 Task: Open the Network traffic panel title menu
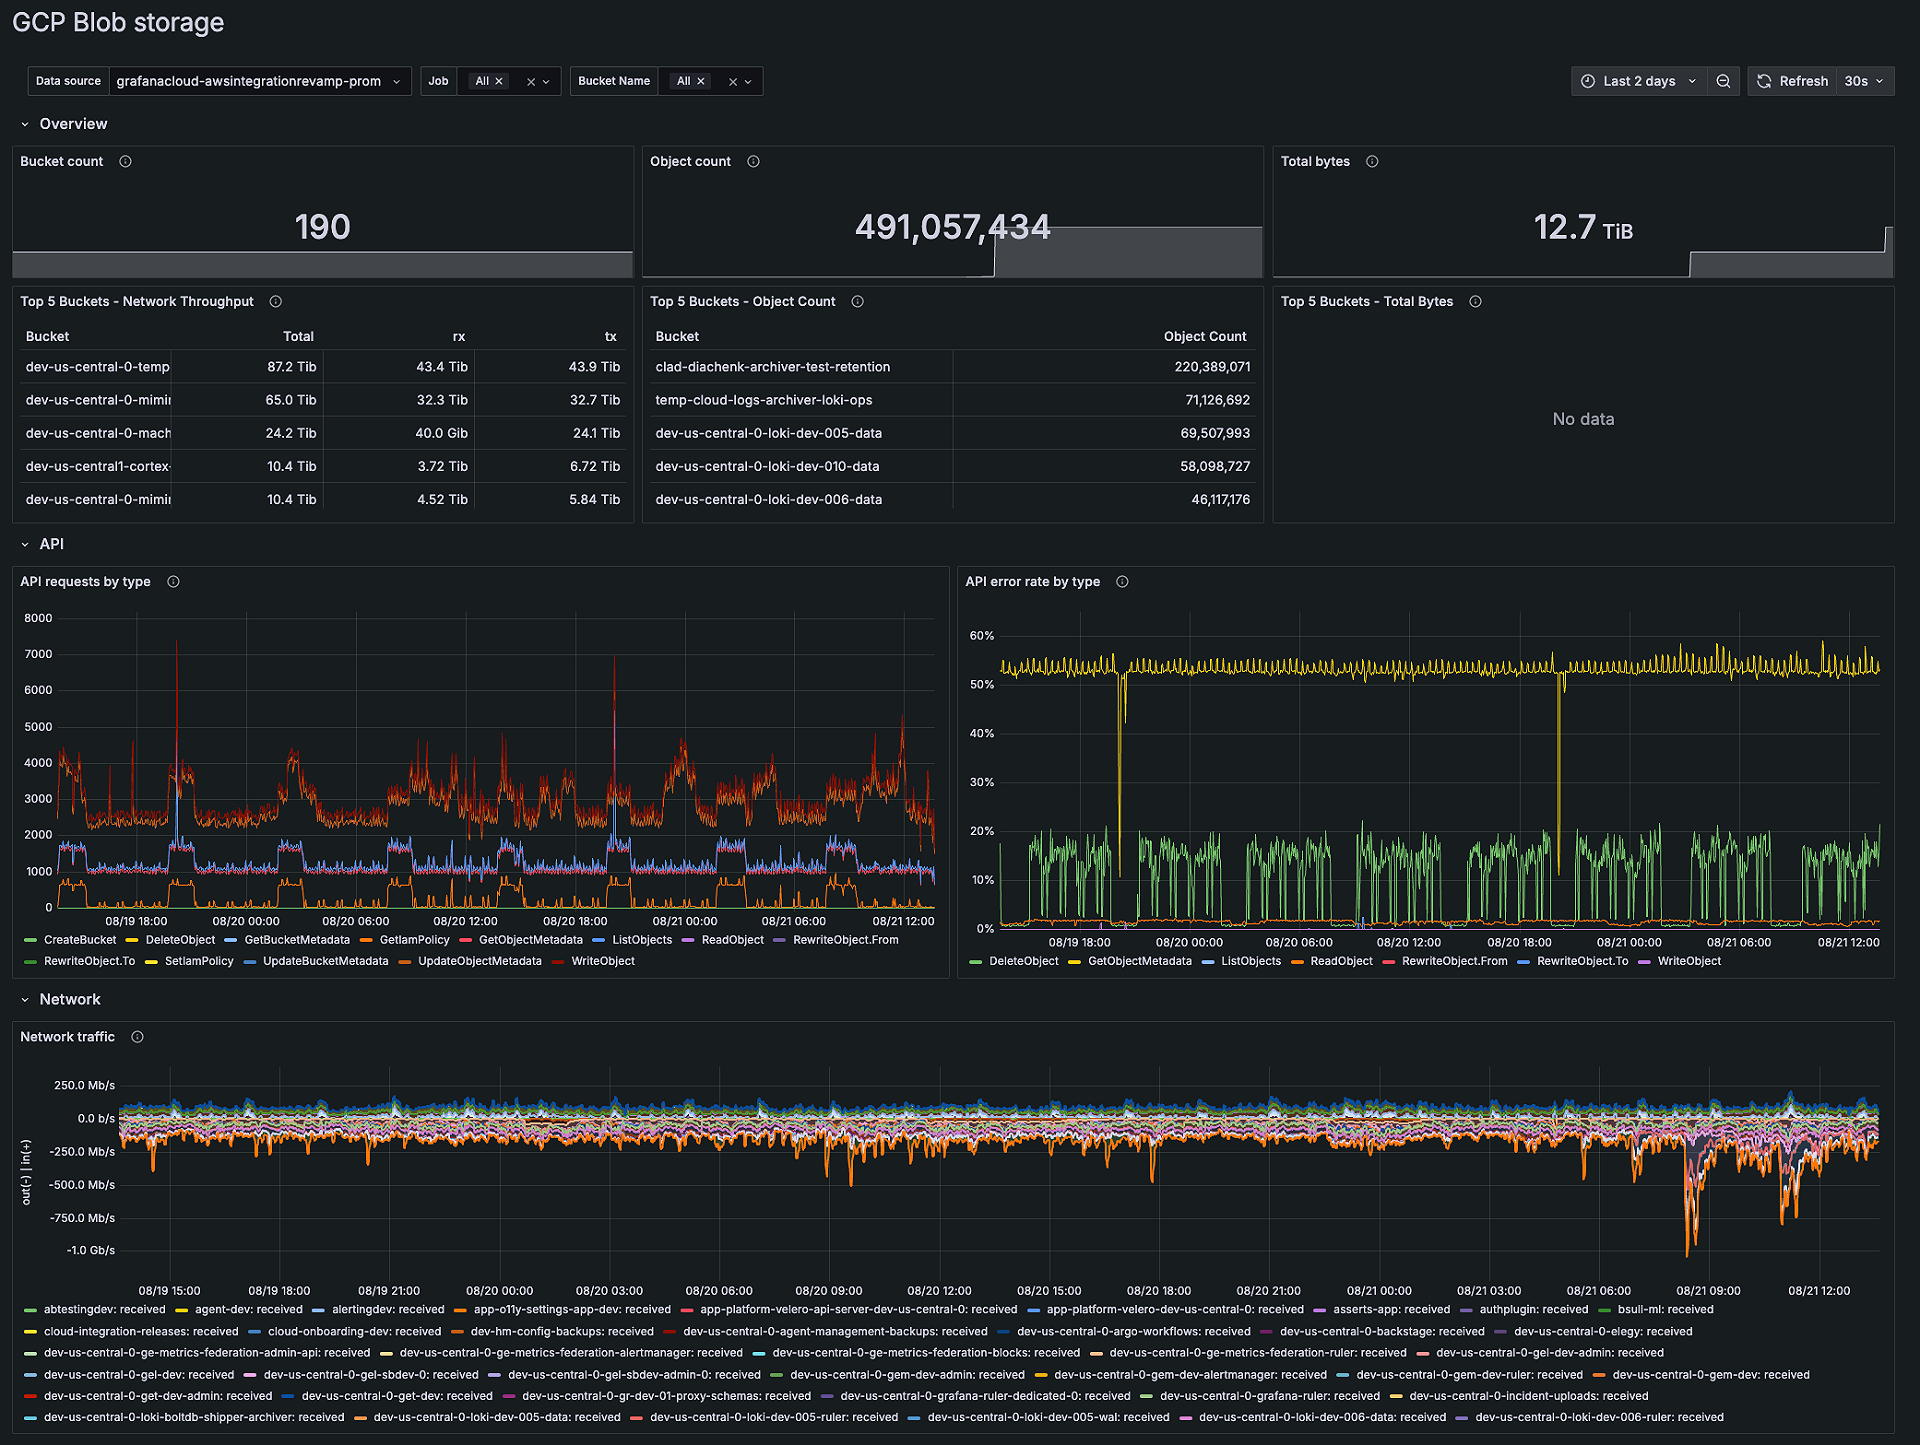[67, 1037]
